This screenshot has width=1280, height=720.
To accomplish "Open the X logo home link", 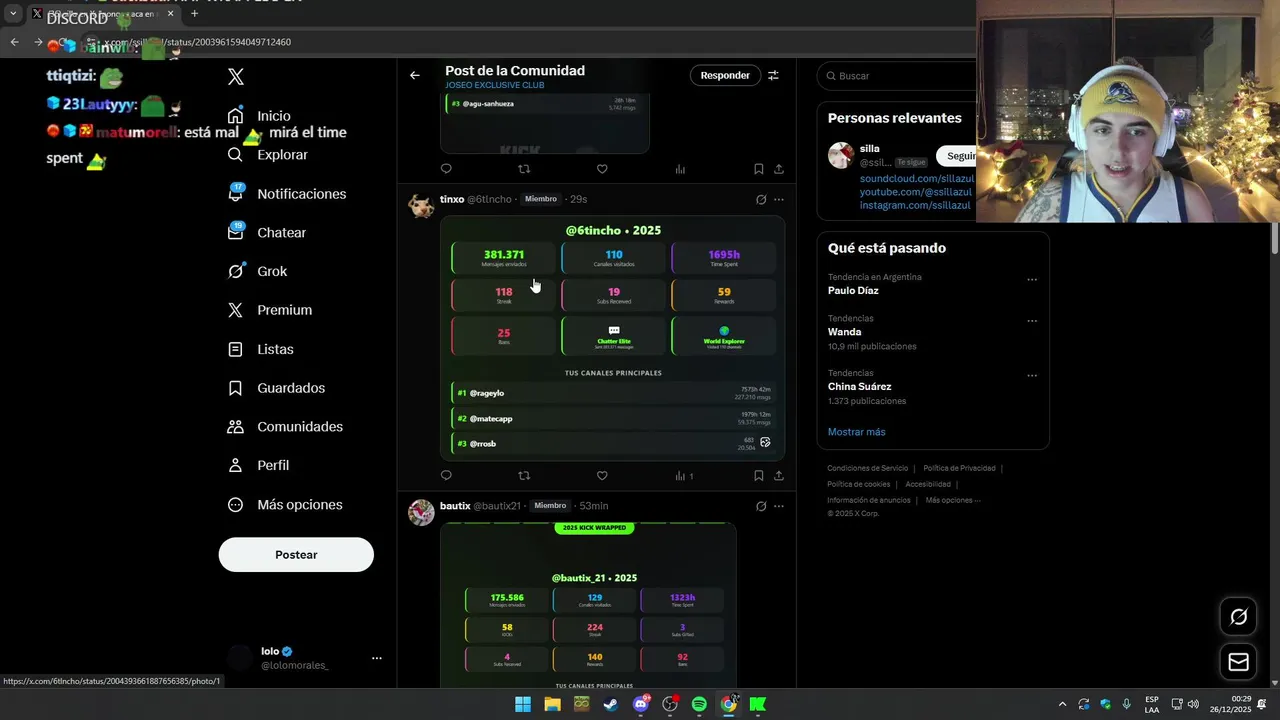I will tap(236, 77).
